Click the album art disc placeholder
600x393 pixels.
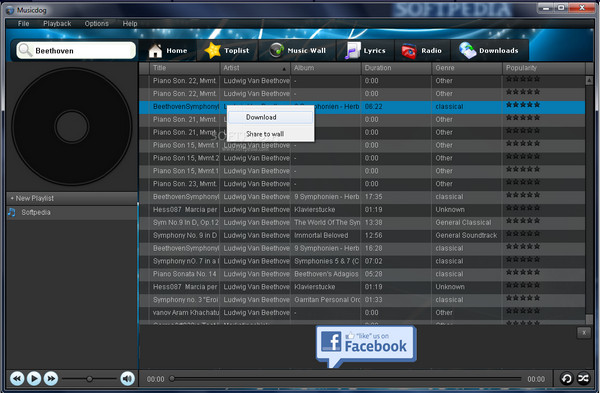72,127
